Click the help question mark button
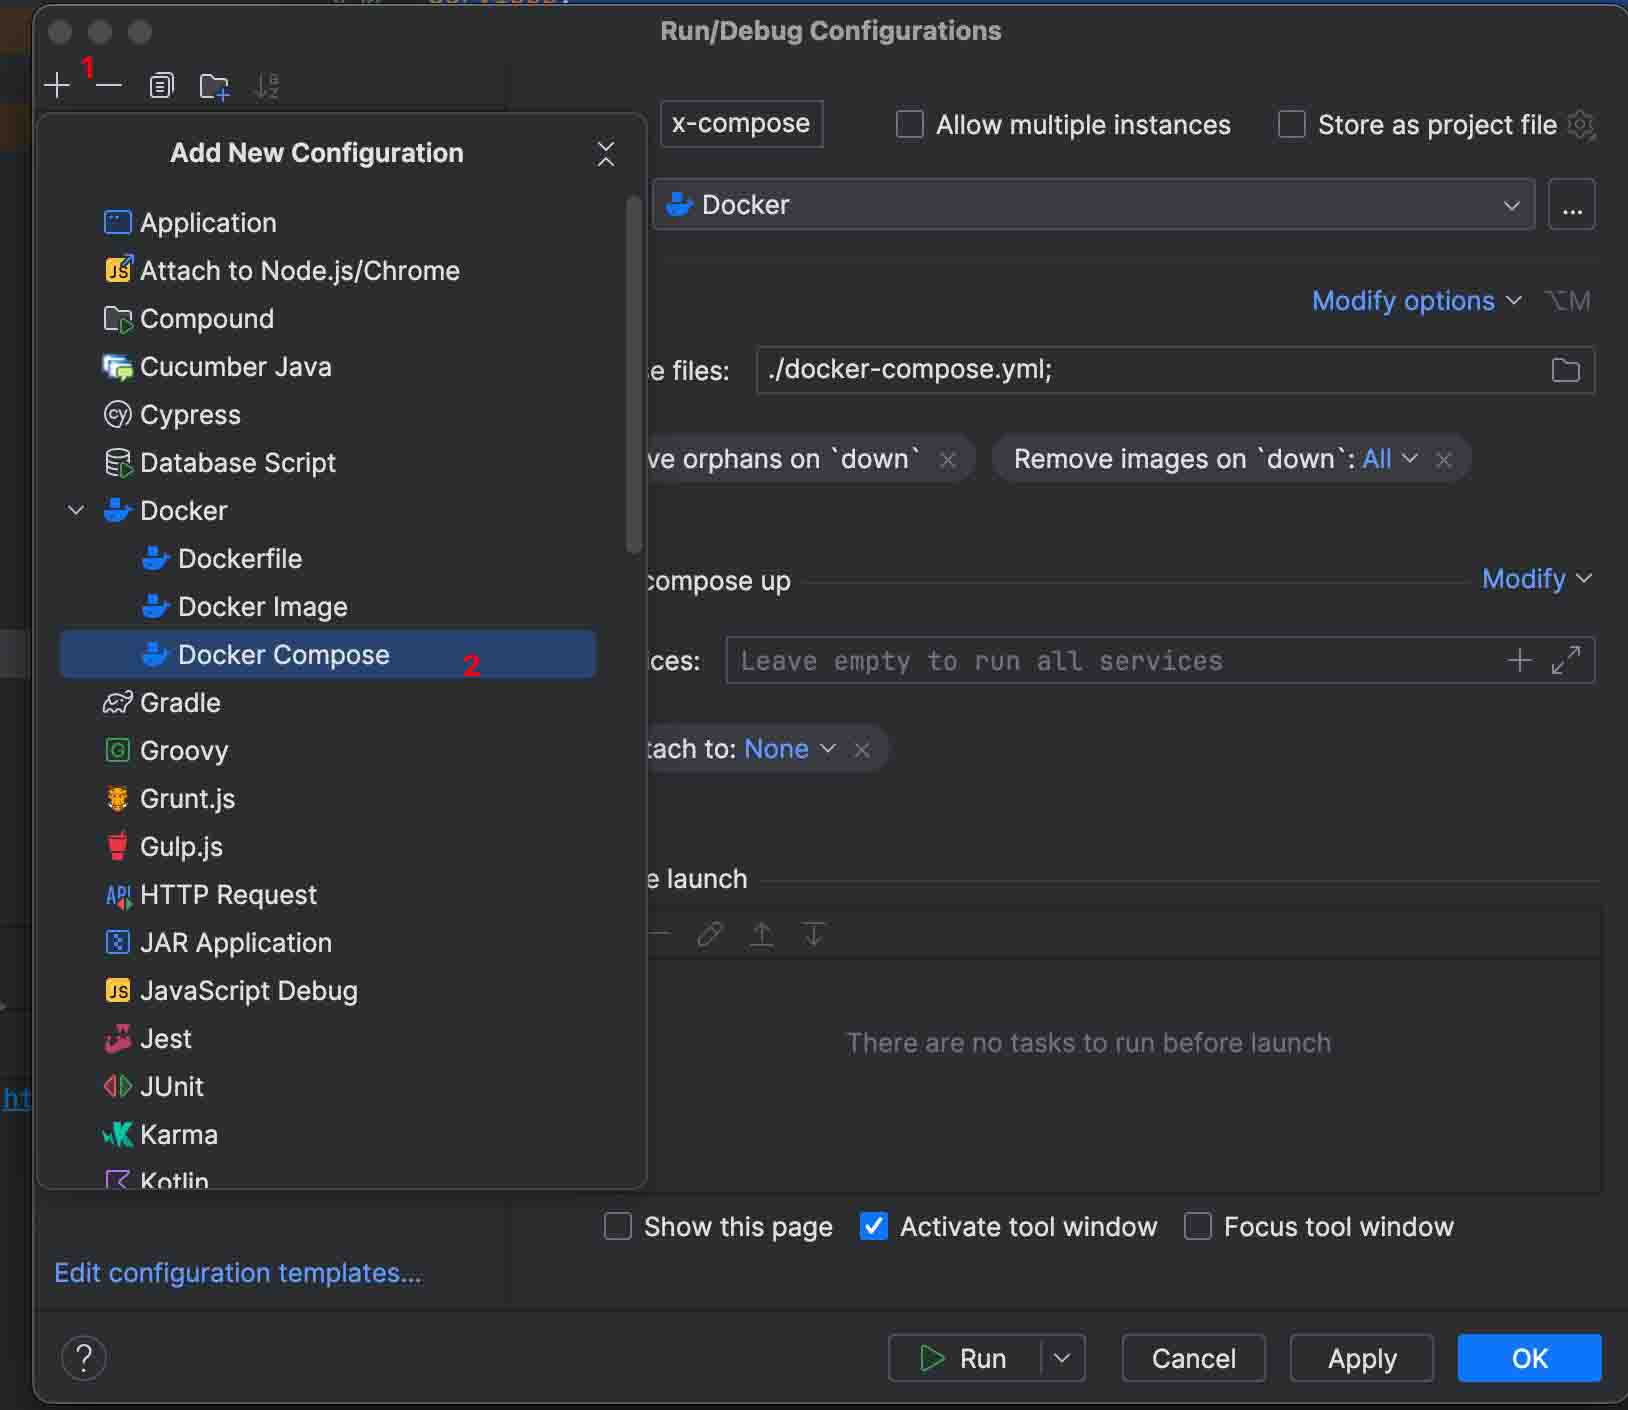 pos(84,1358)
